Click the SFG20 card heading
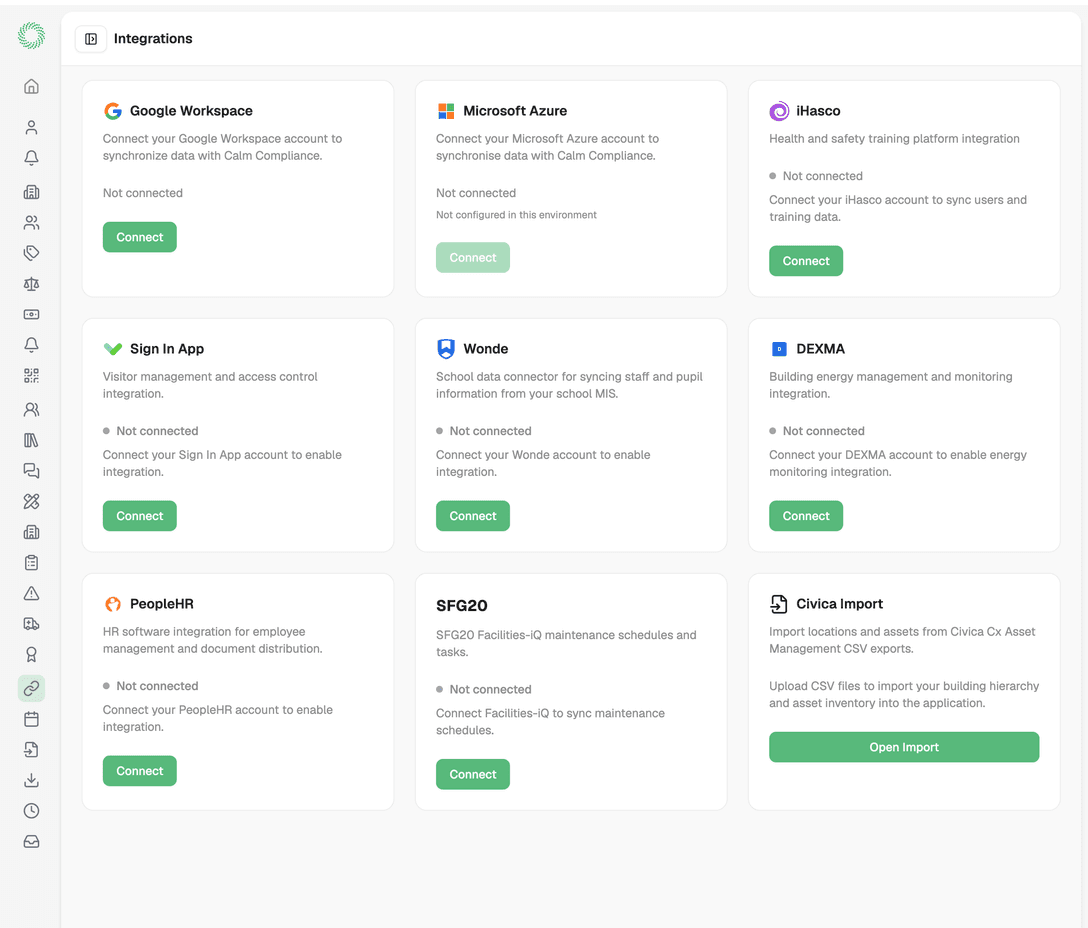 click(461, 606)
